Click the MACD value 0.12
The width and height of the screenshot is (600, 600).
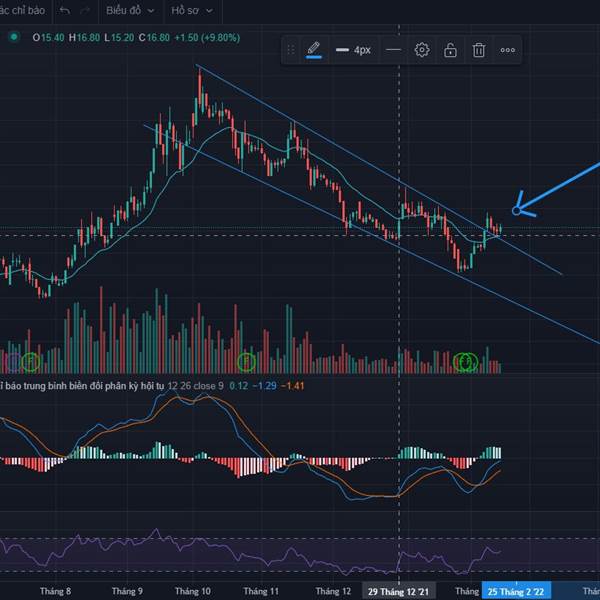239,386
